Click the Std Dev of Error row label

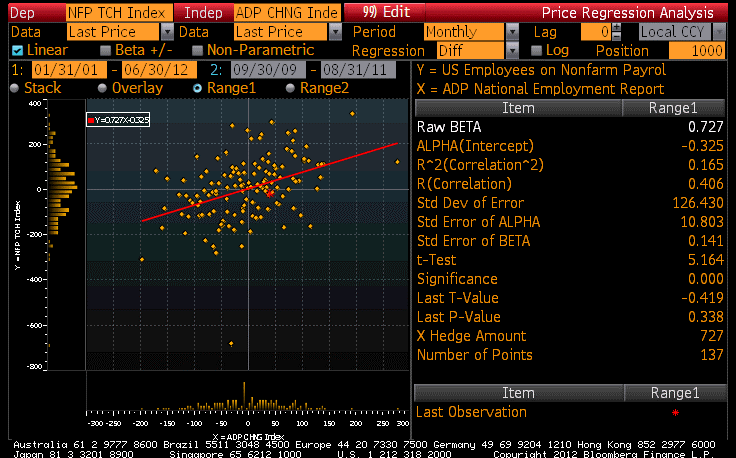point(470,203)
